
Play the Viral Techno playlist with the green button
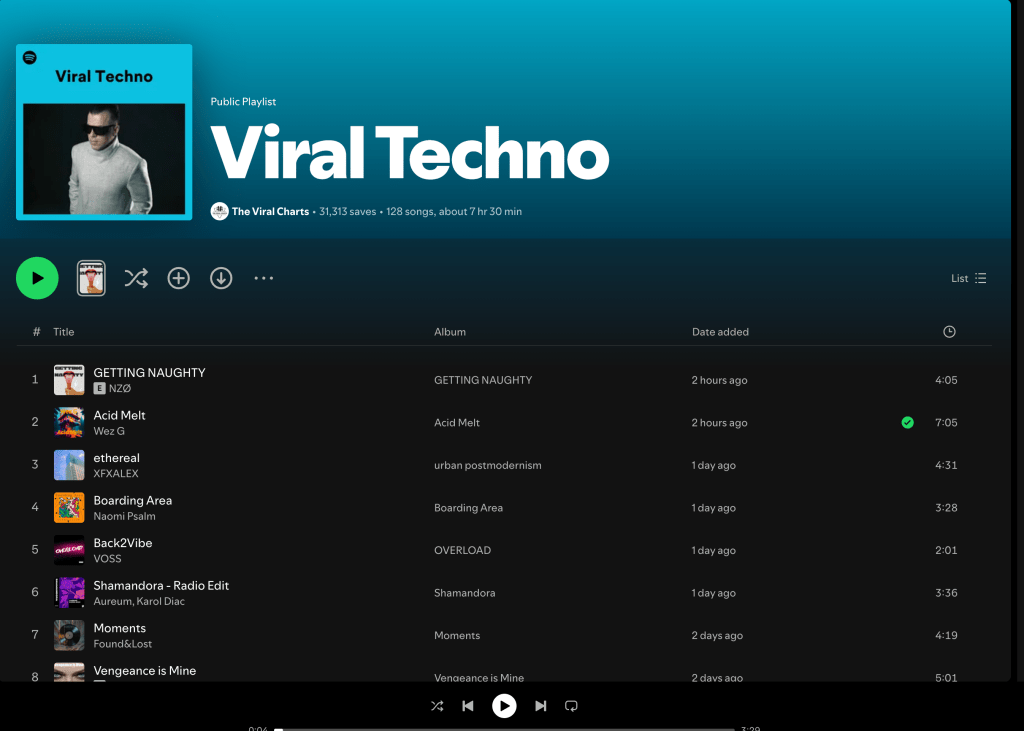coord(37,278)
